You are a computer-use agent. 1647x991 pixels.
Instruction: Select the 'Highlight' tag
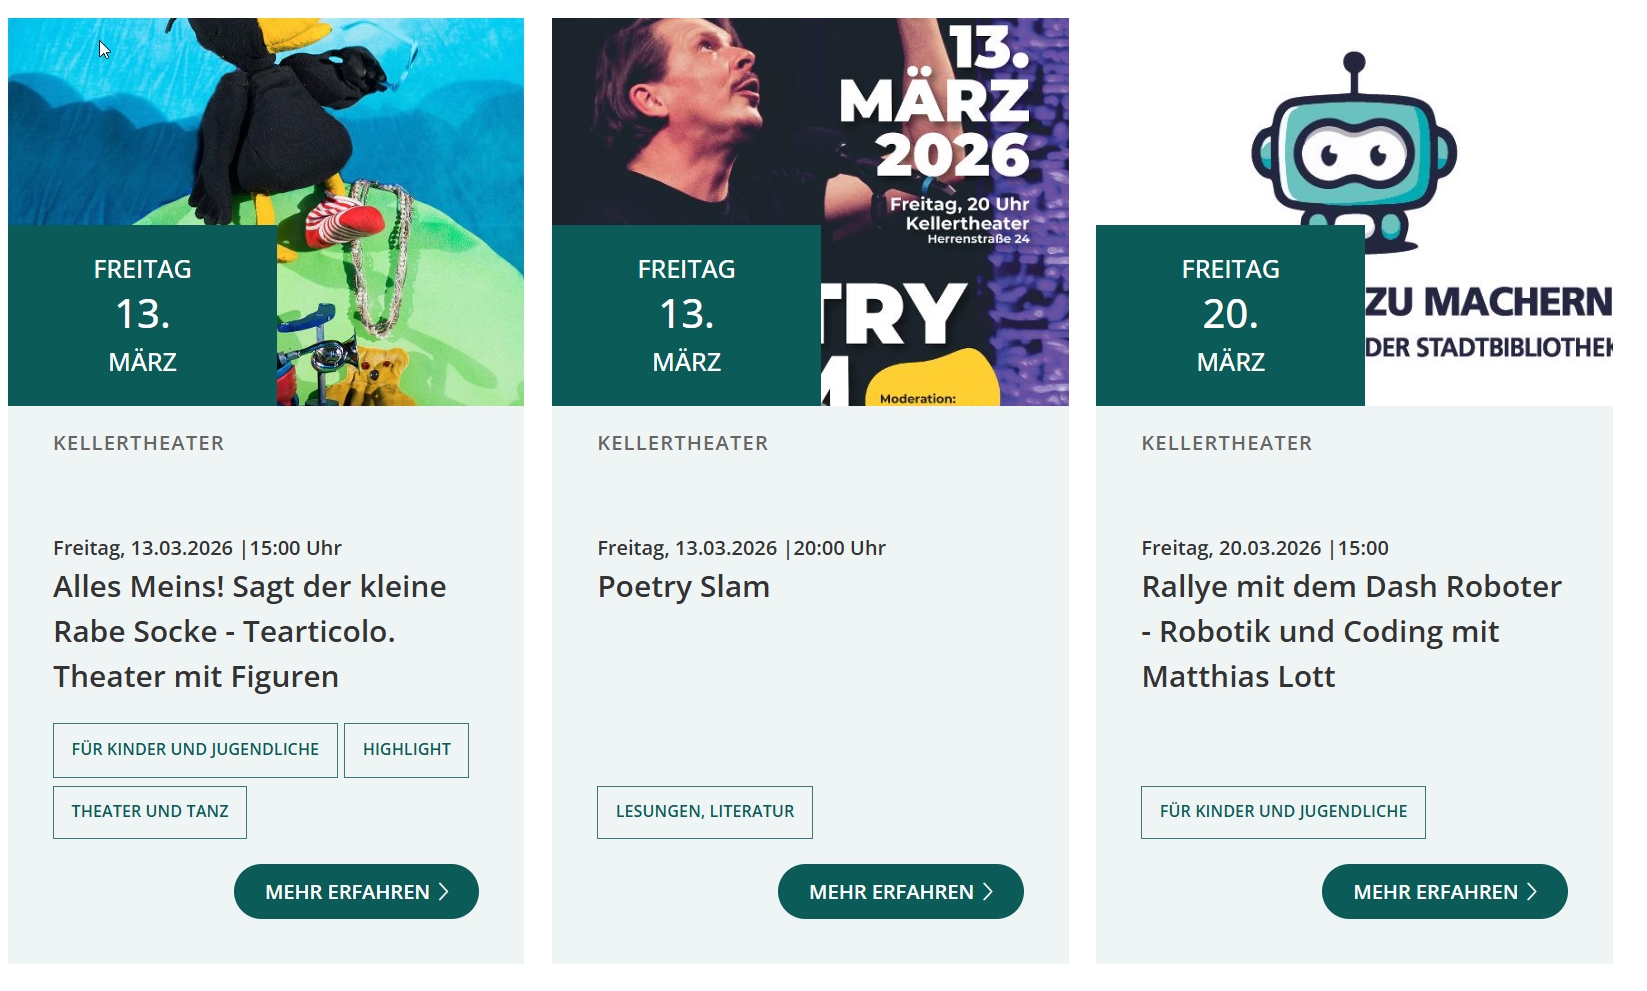tap(406, 750)
